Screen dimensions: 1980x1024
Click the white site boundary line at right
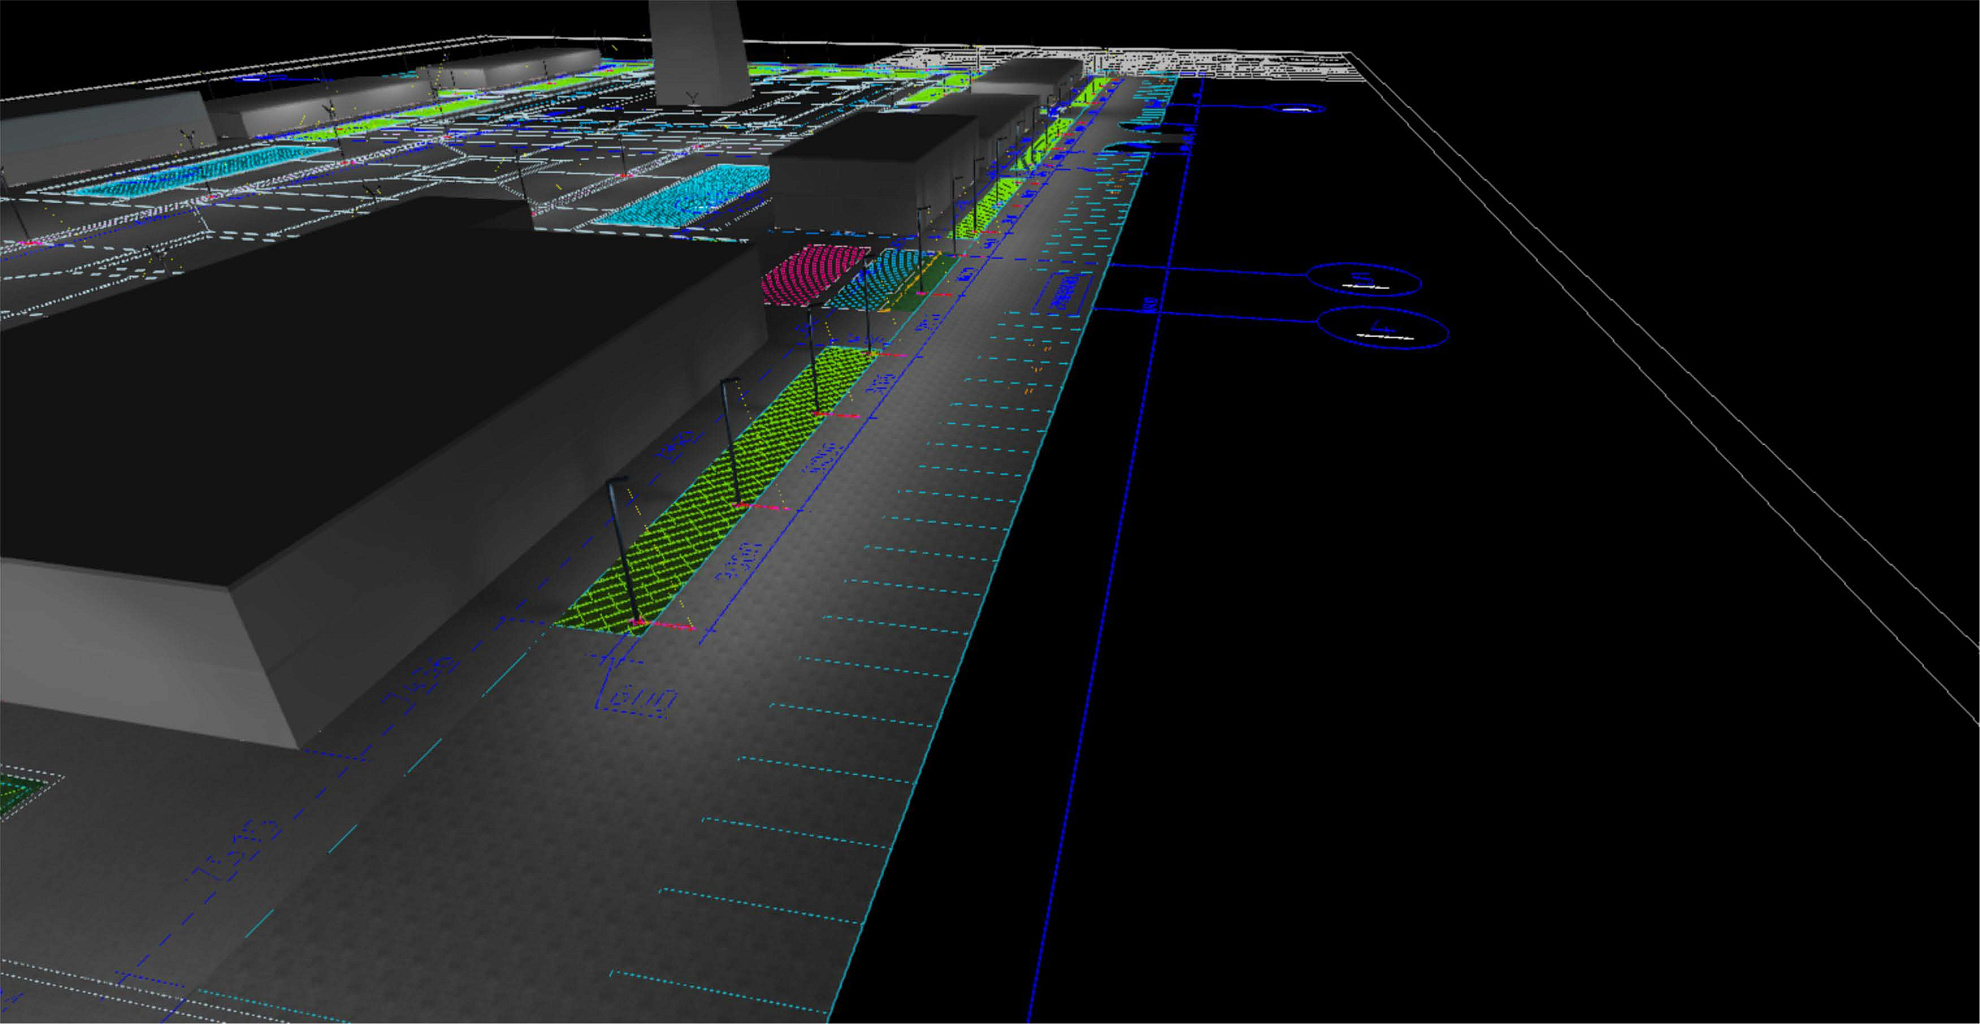click(x=1700, y=420)
